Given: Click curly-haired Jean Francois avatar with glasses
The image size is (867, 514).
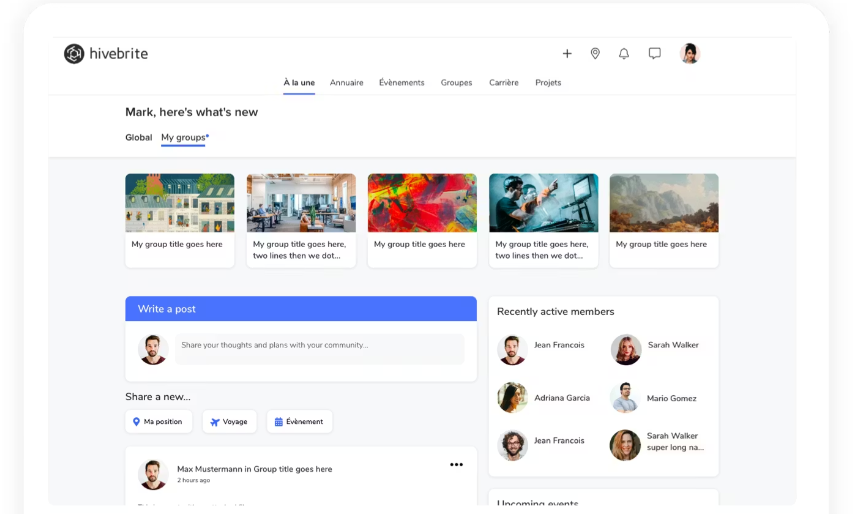Looking at the screenshot, I should coord(513,445).
